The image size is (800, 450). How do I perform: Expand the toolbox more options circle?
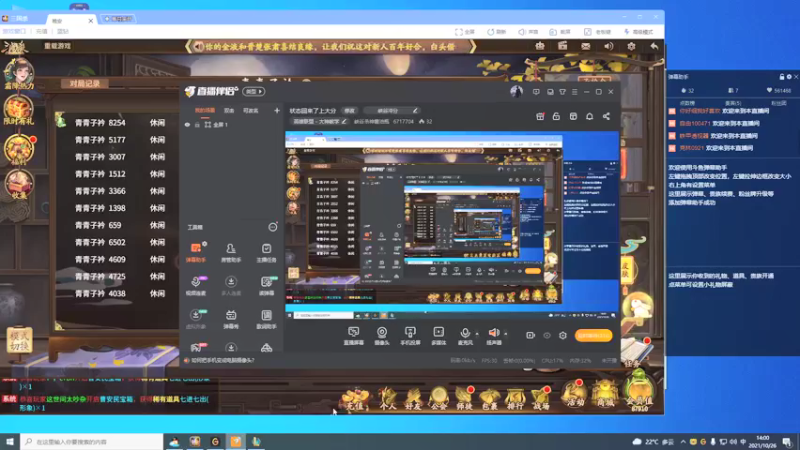(273, 227)
